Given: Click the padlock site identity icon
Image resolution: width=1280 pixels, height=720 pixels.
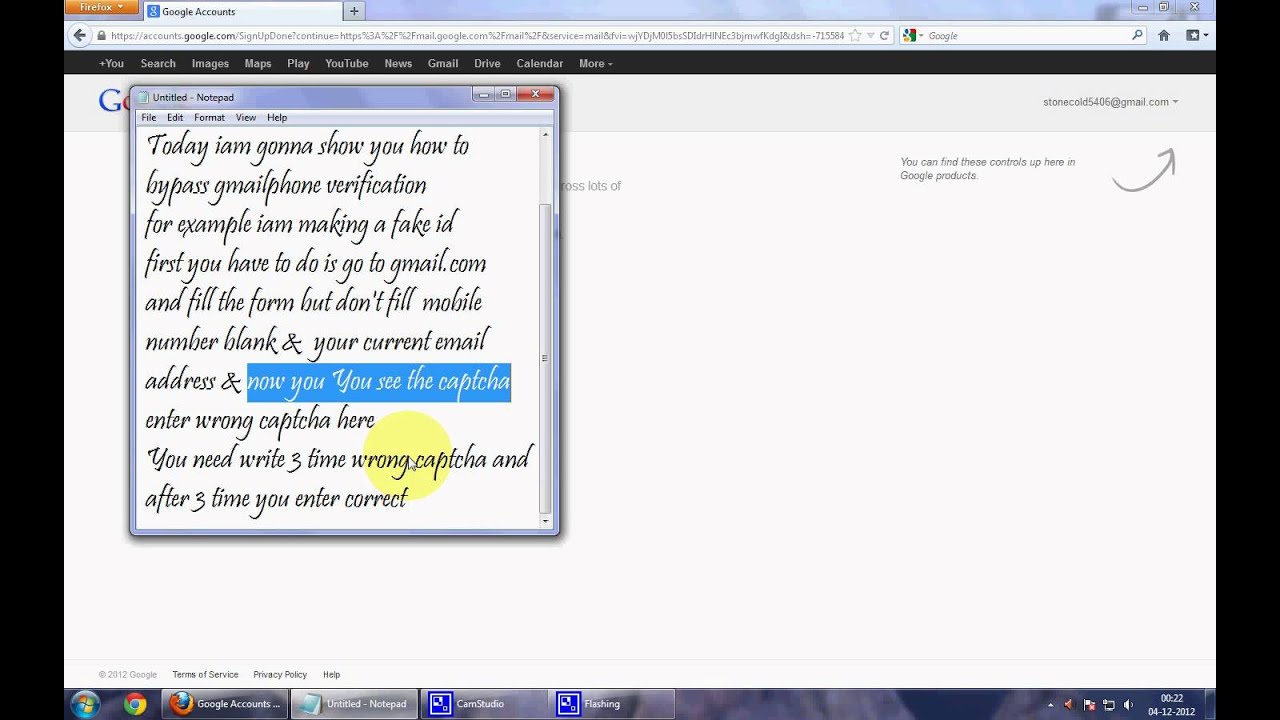Looking at the screenshot, I should coord(102,35).
